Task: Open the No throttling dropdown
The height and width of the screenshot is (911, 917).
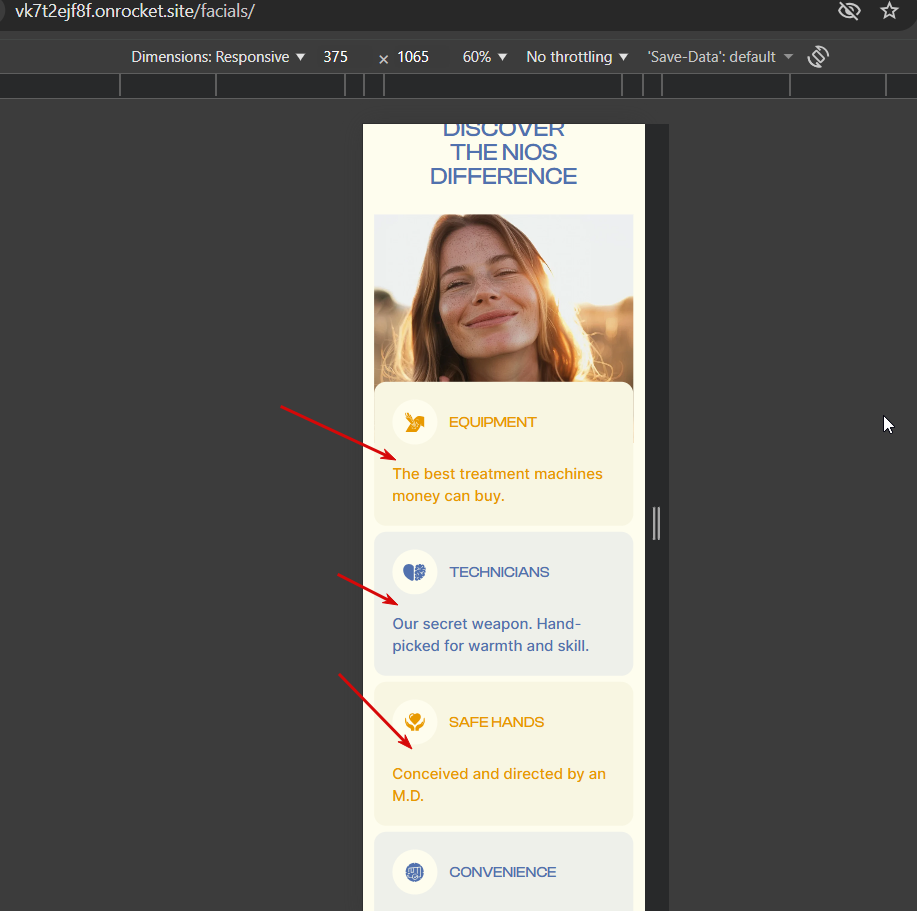Action: tap(577, 57)
